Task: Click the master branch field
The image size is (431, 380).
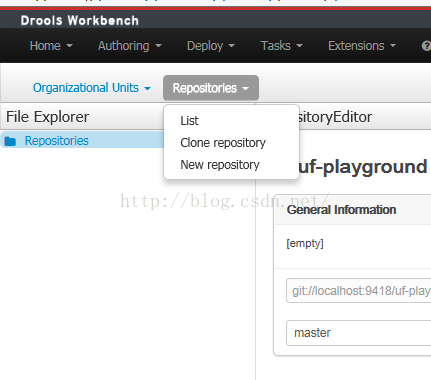Action: coord(358,333)
